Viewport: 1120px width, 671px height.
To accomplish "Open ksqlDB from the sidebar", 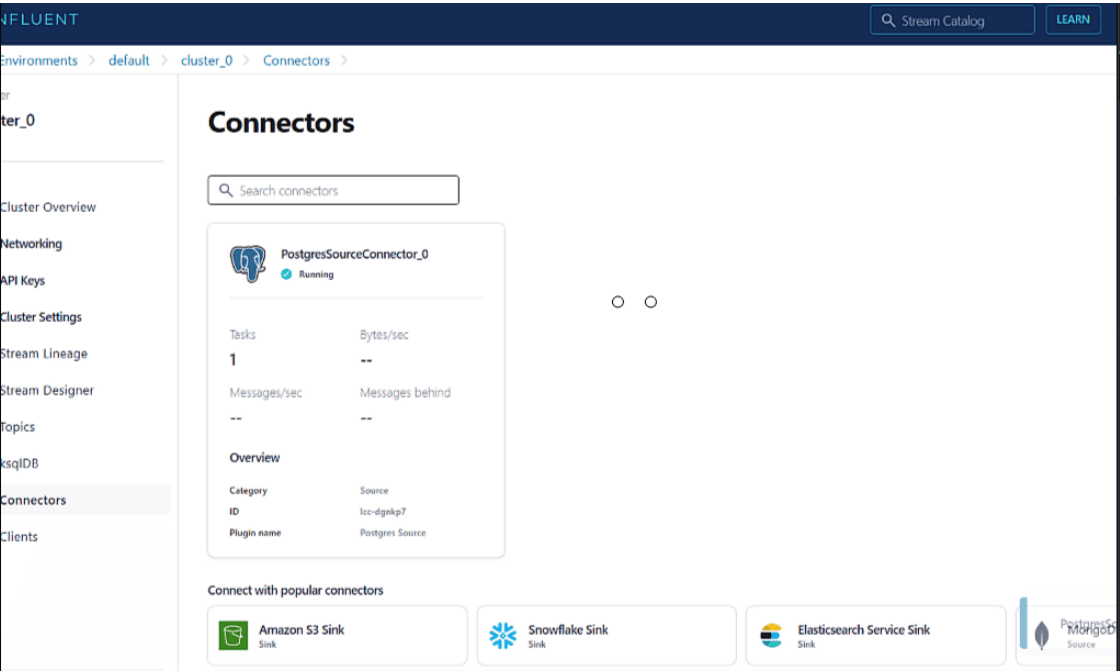I will [x=19, y=463].
